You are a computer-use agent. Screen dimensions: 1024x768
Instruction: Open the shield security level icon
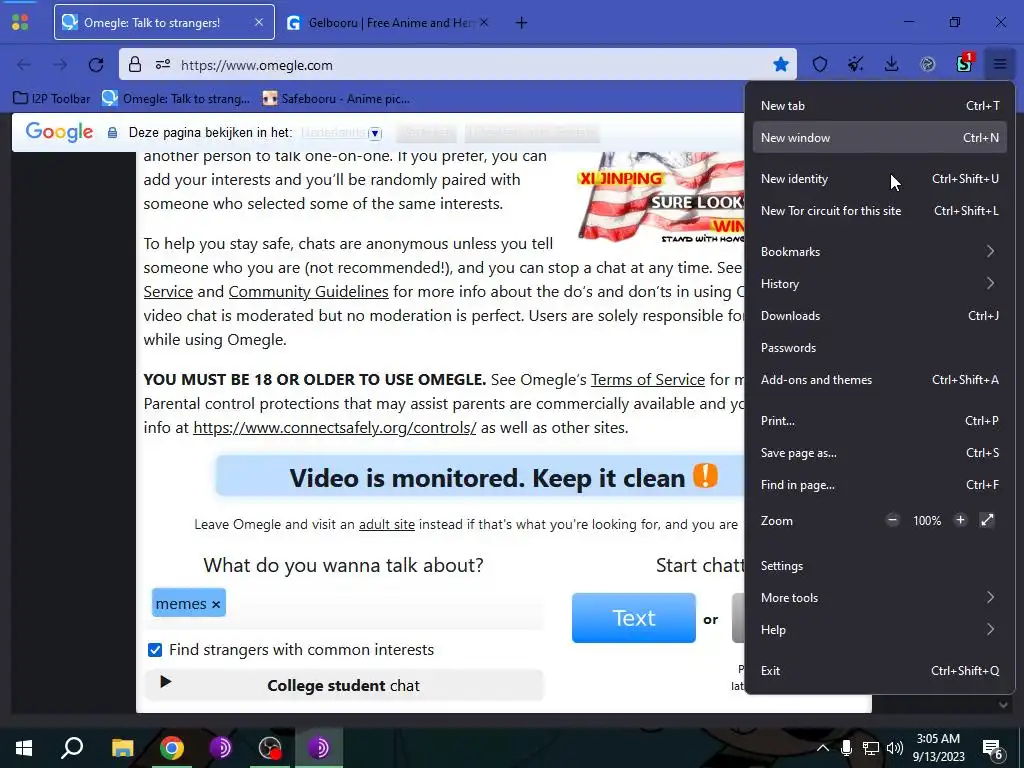(820, 64)
